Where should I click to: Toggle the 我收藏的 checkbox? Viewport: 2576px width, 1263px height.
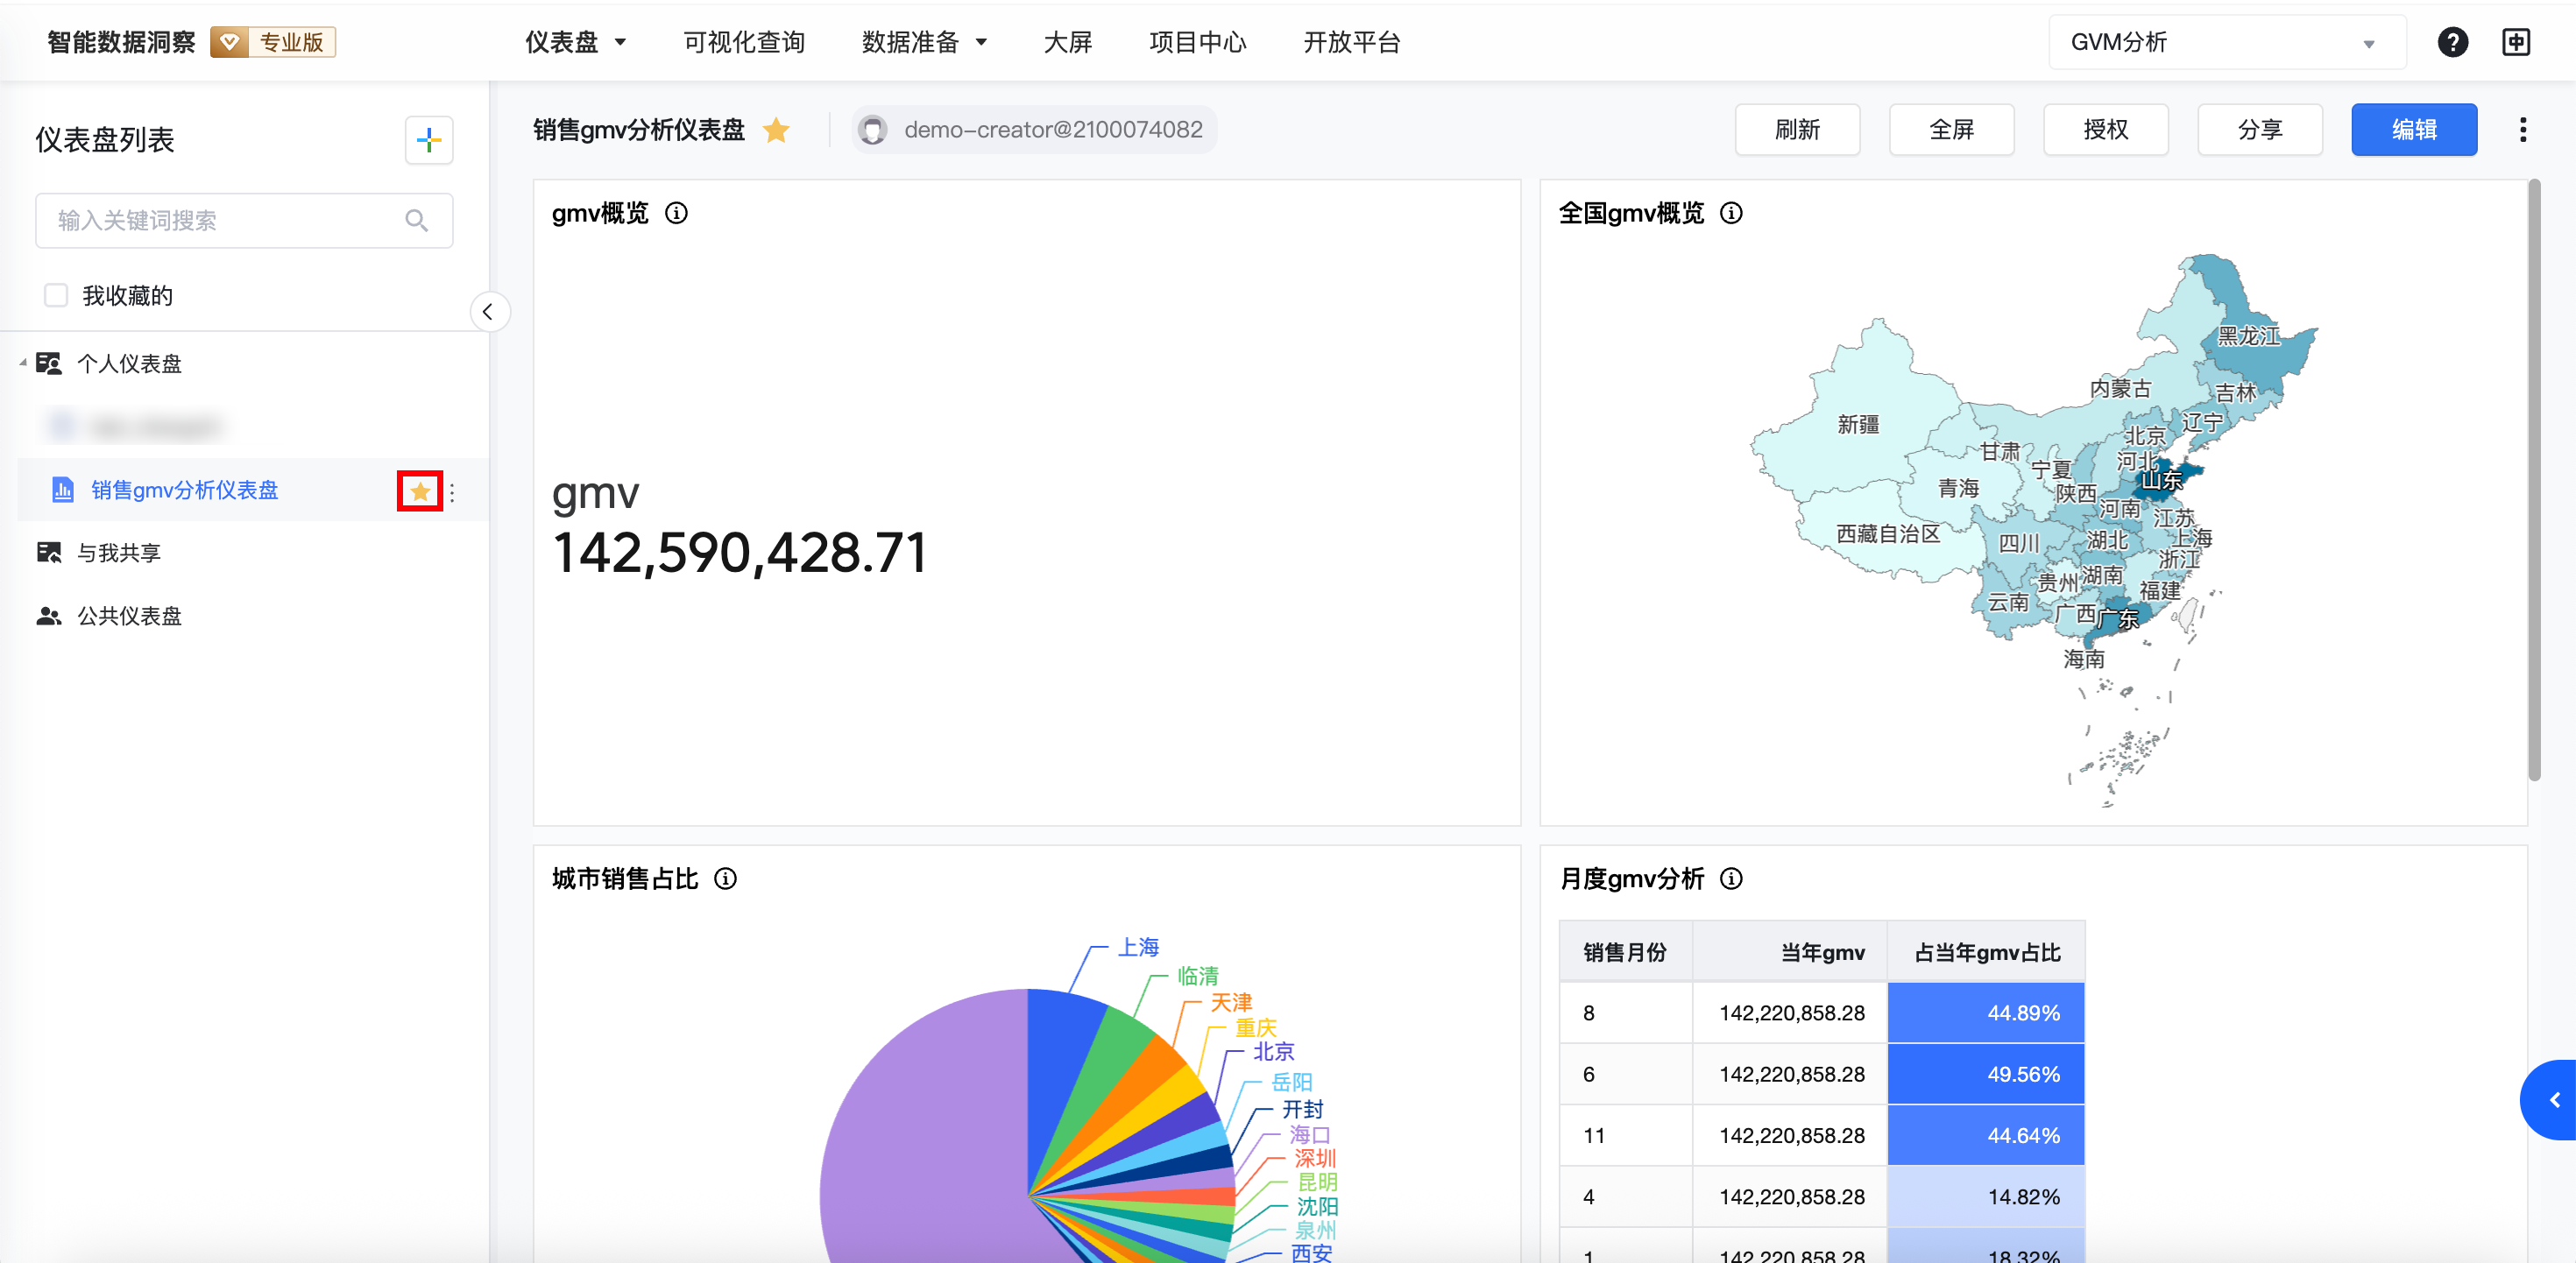[56, 295]
